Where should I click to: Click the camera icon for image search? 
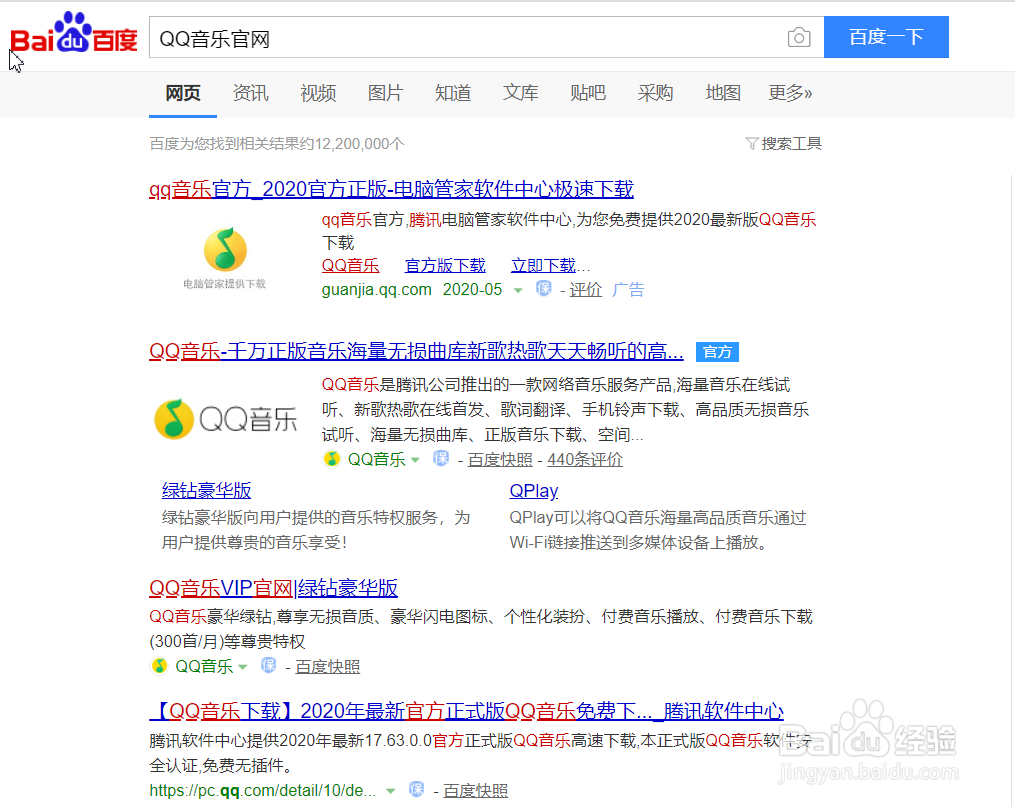pyautogui.click(x=798, y=36)
